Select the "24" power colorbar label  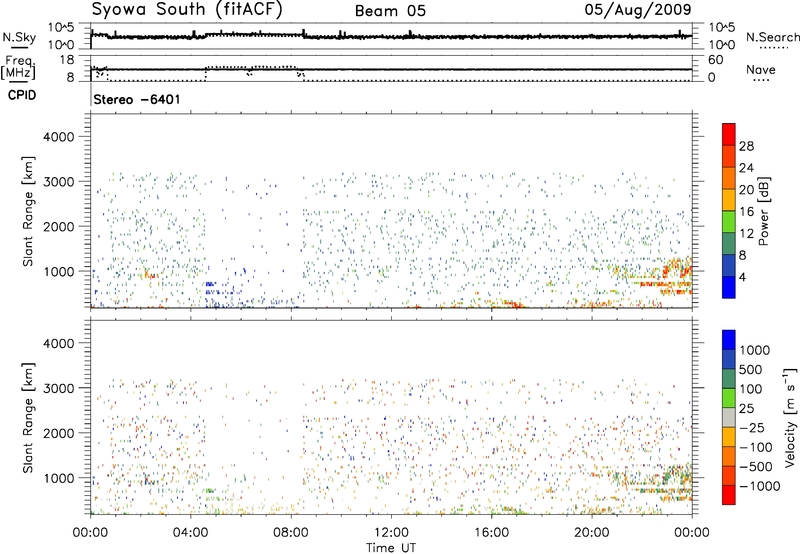click(746, 168)
